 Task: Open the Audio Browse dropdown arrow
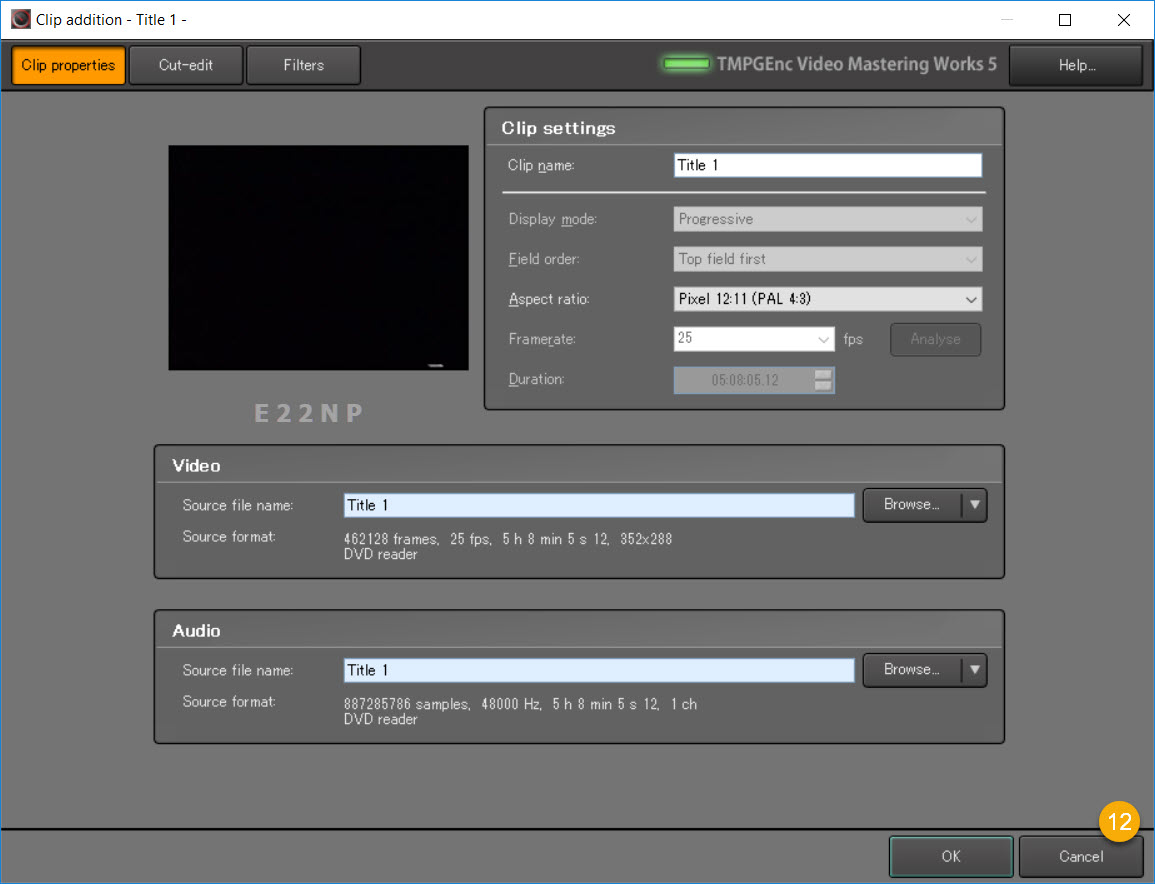pyautogui.click(x=975, y=670)
